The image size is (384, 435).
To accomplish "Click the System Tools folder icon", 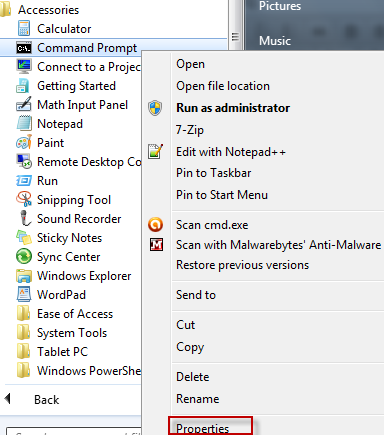I will 24,333.
